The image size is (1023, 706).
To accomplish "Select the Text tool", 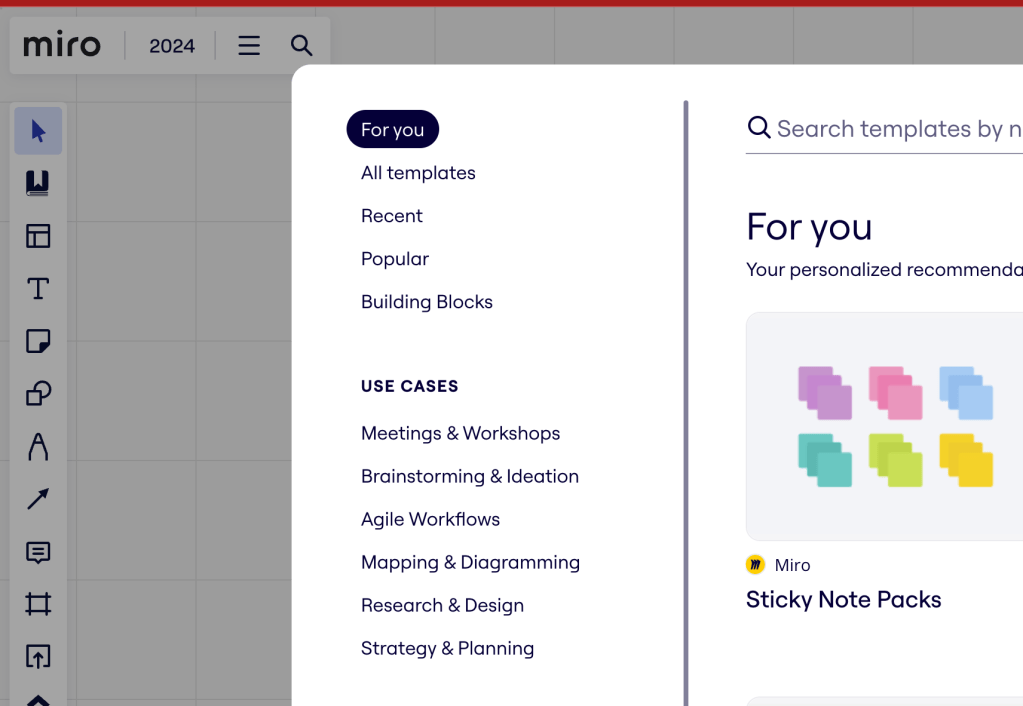I will (38, 288).
